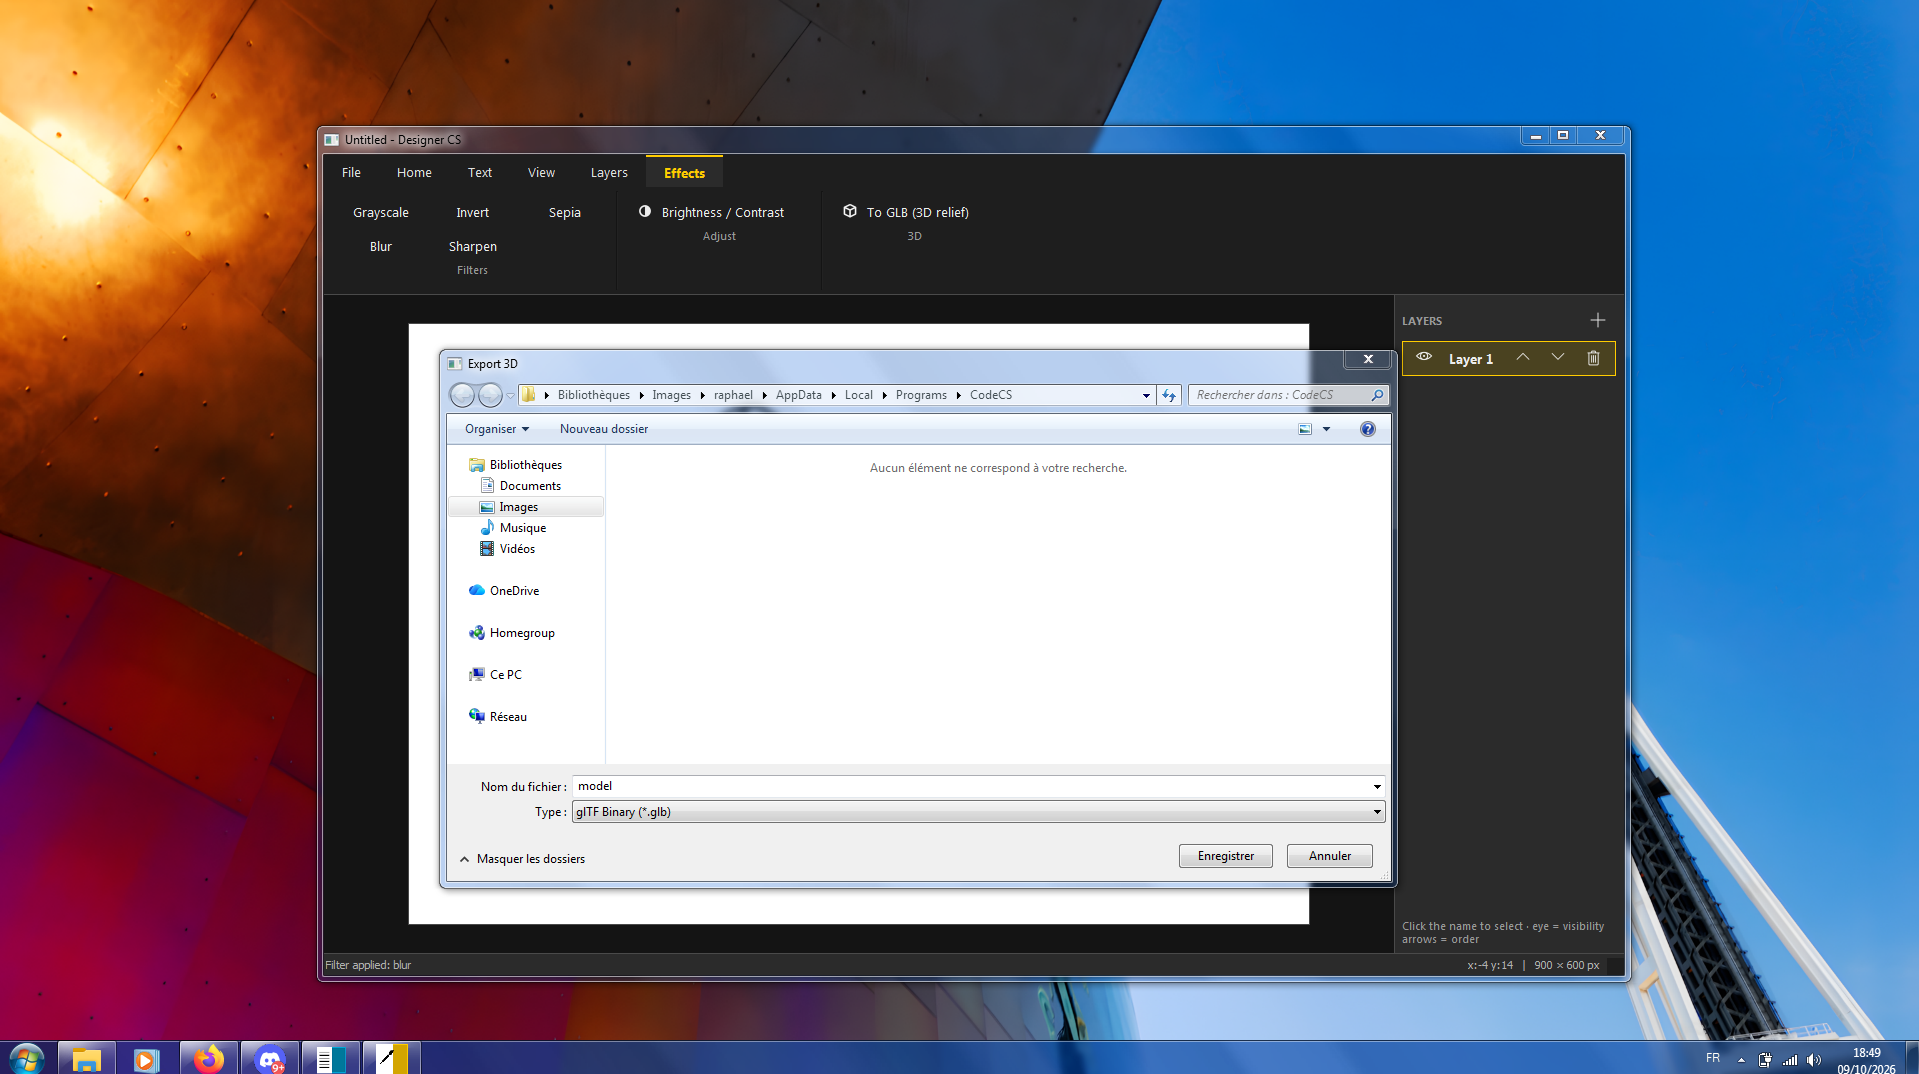Switch to the Text tab
This screenshot has width=1919, height=1074.
tap(480, 173)
